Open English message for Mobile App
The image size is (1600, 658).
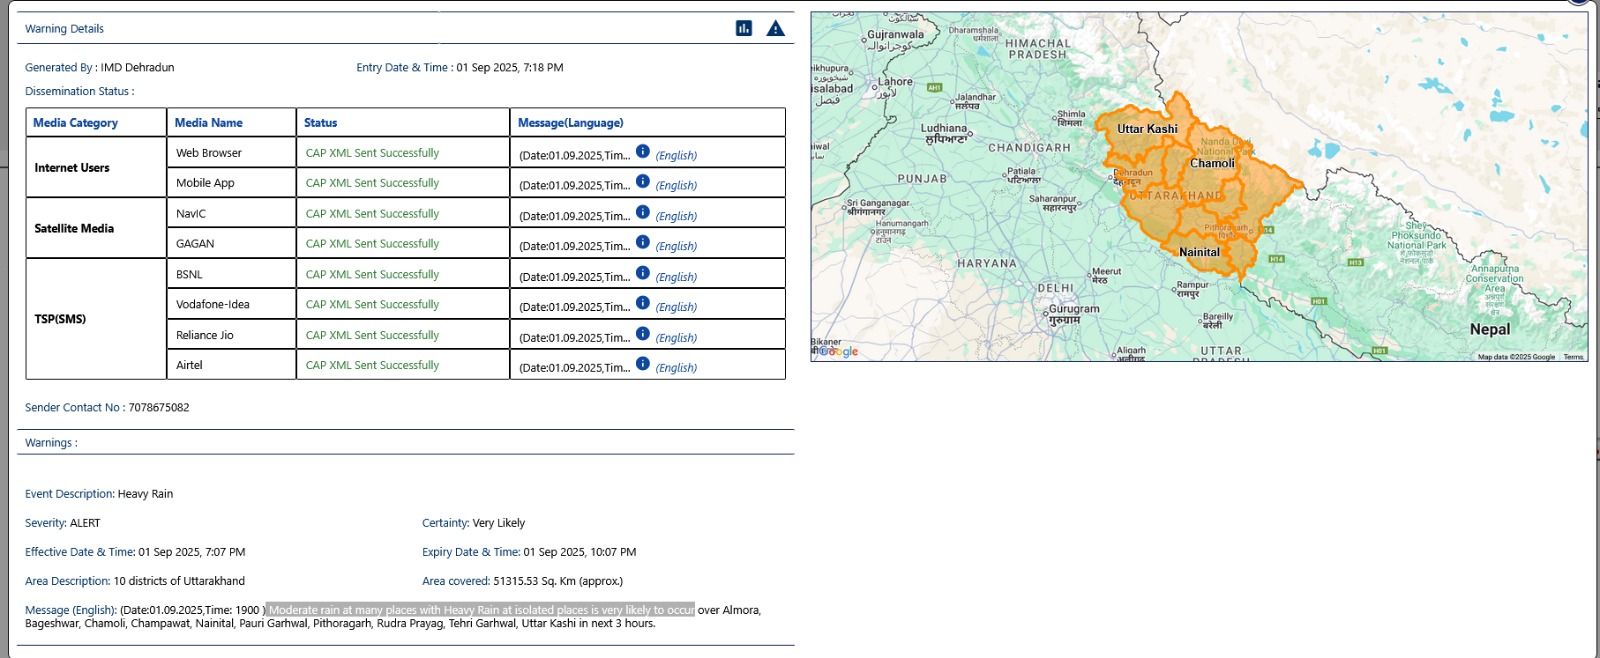click(x=676, y=185)
